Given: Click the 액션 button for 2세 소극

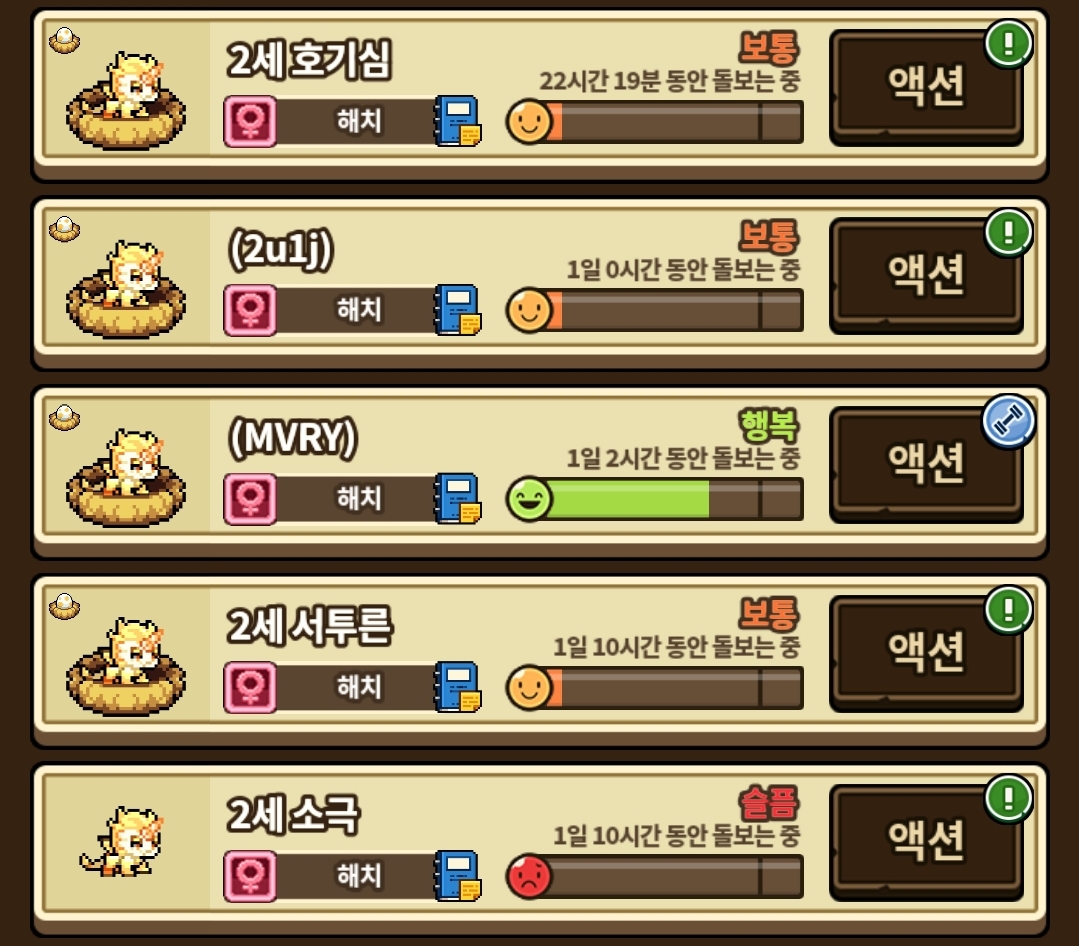Looking at the screenshot, I should pyautogui.click(x=926, y=841).
